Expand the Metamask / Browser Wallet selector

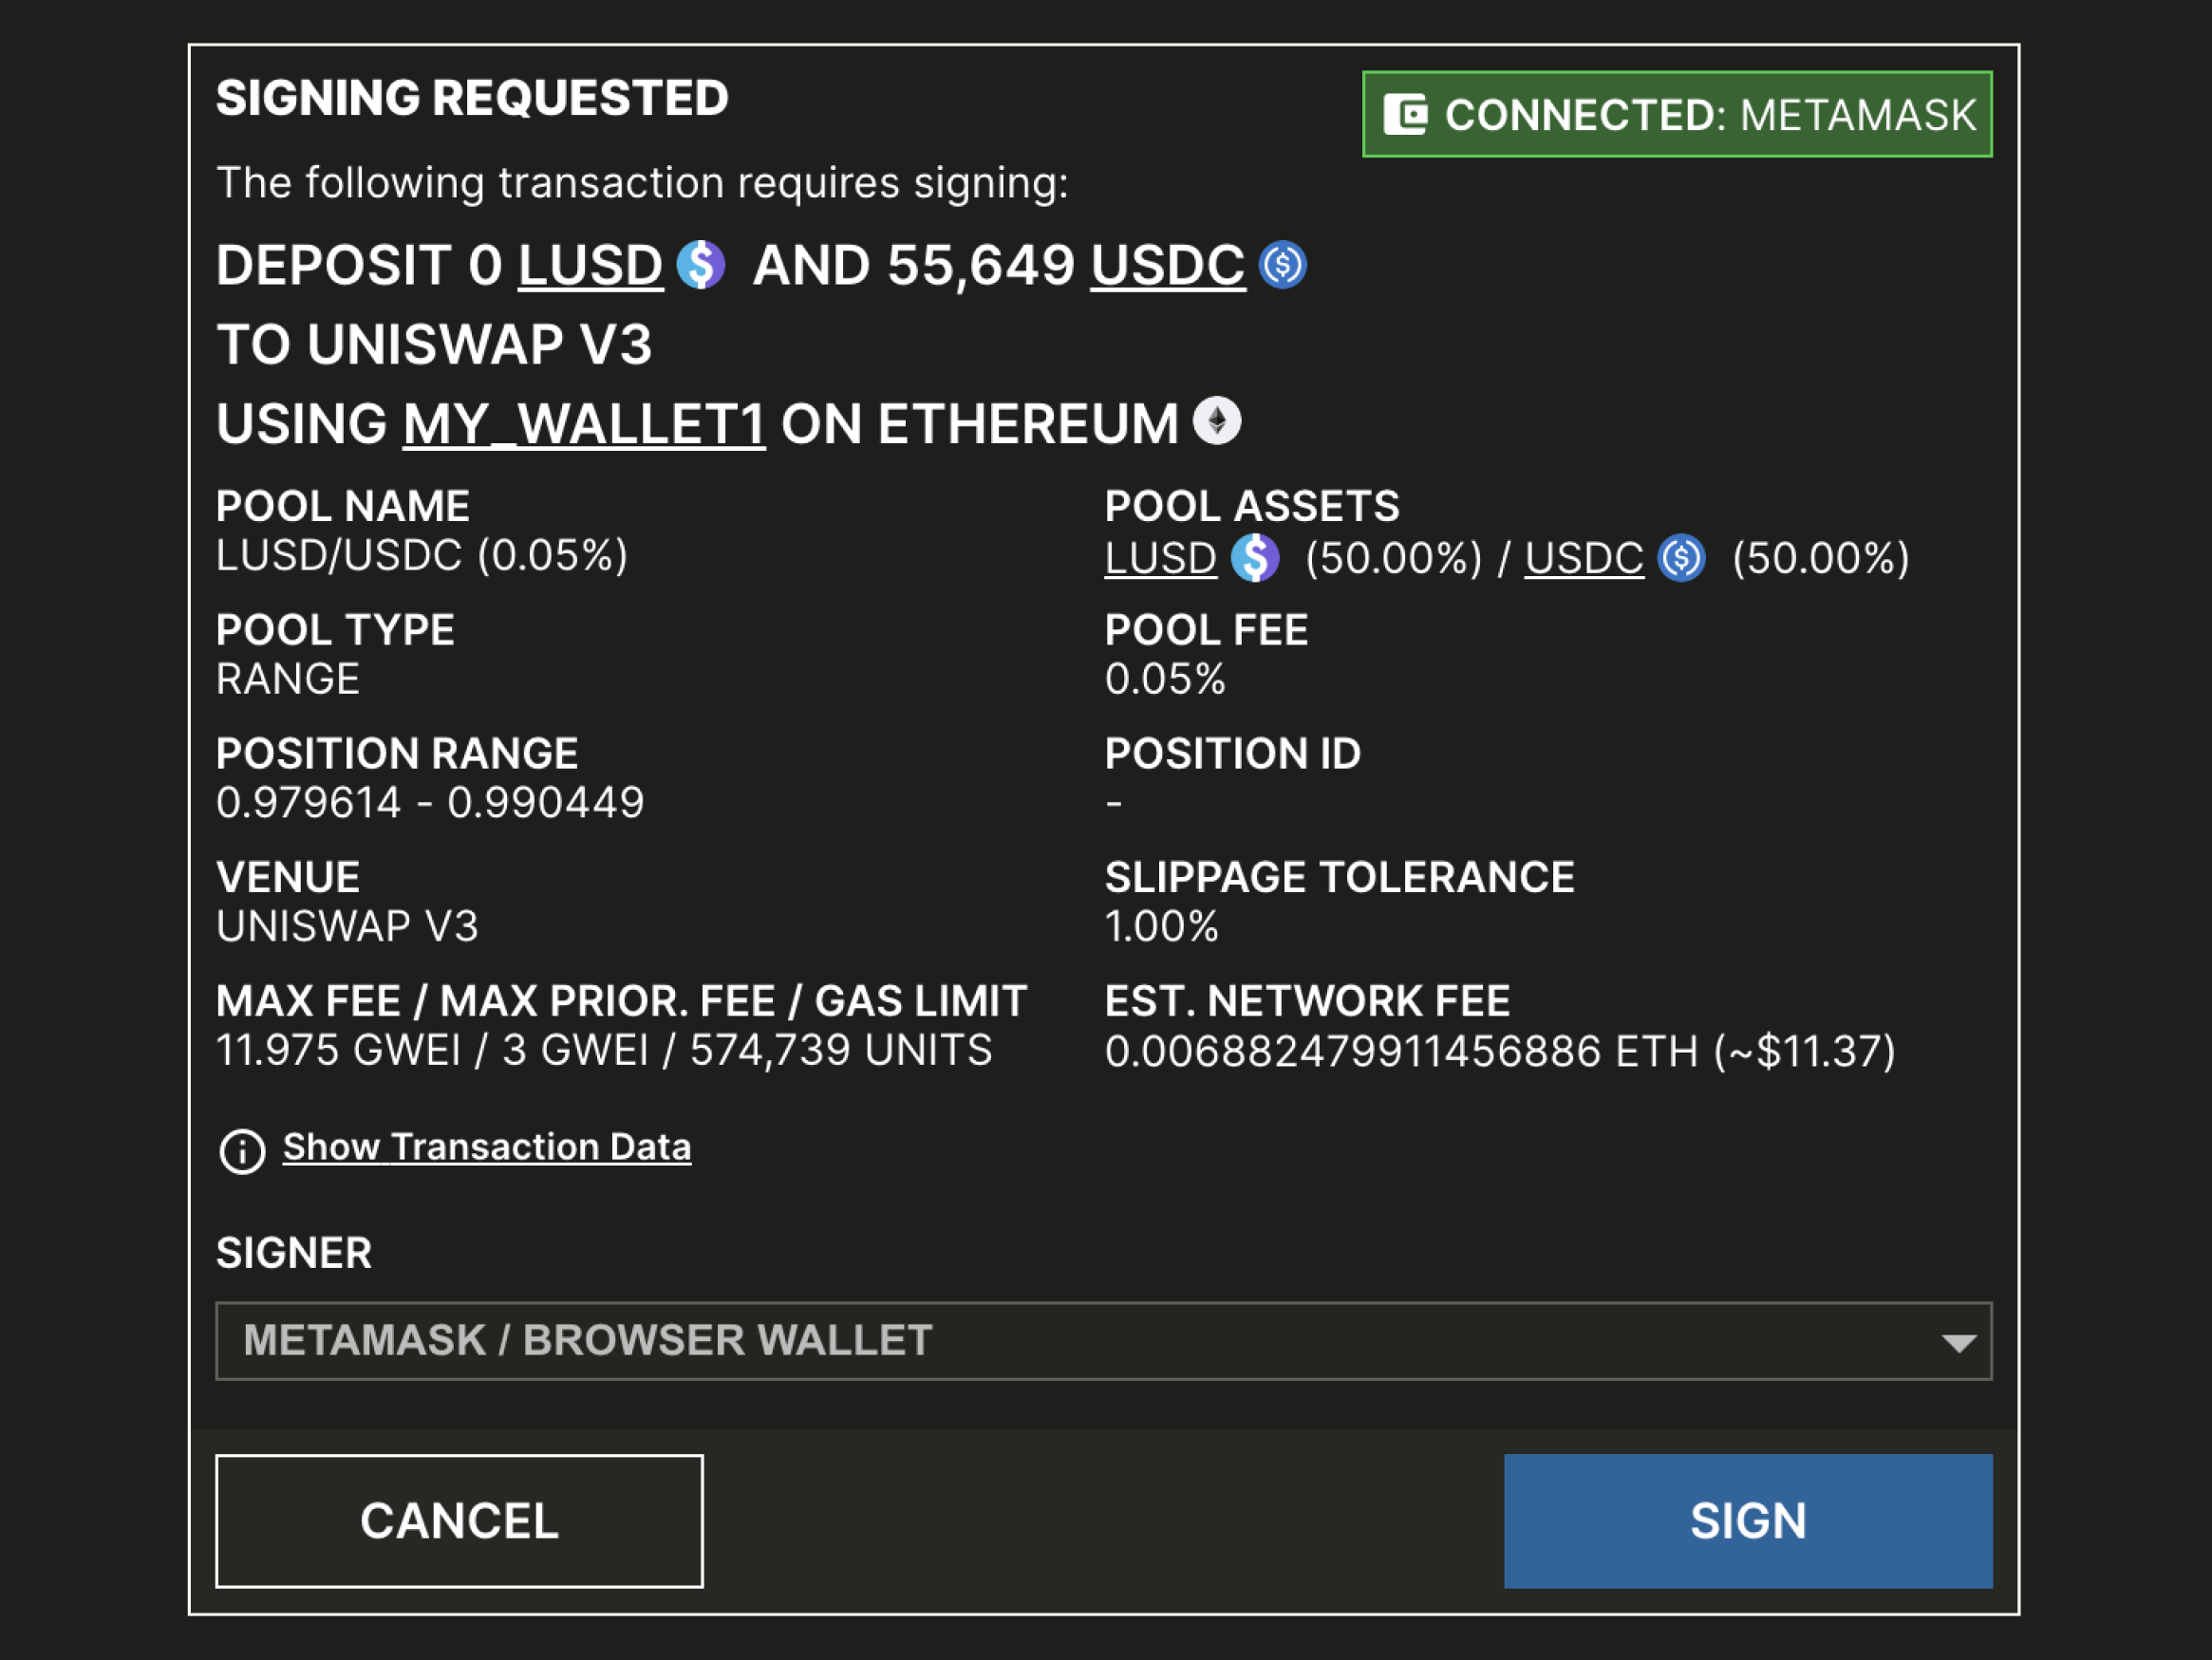(x=1104, y=1341)
